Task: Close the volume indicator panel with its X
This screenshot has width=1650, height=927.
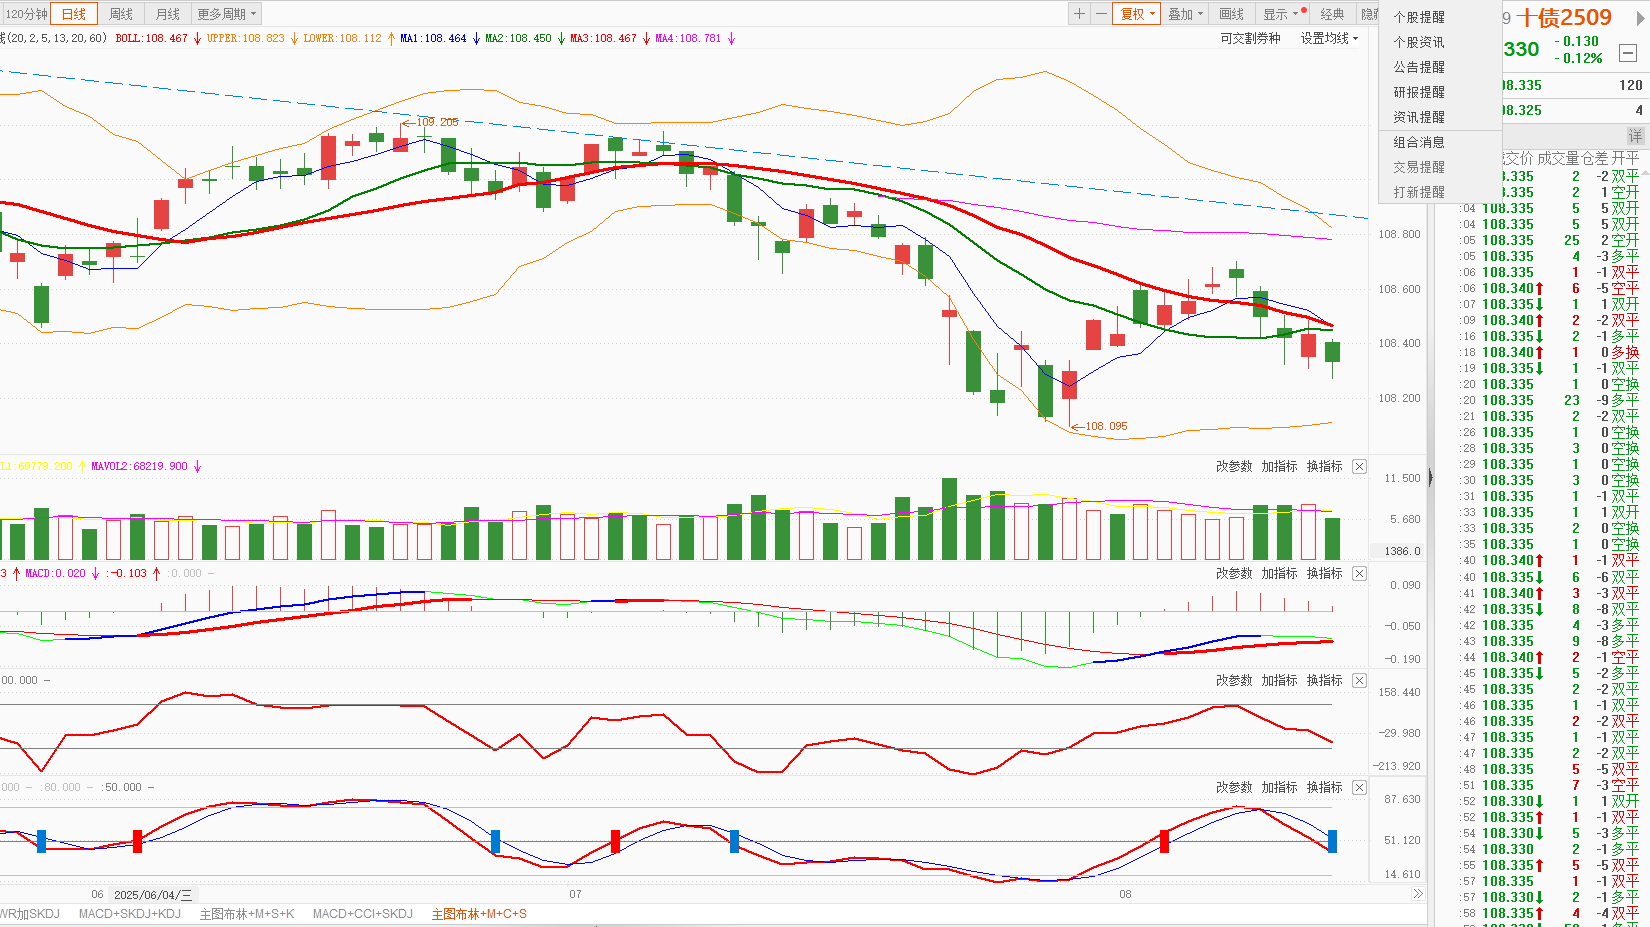Action: click(1359, 467)
